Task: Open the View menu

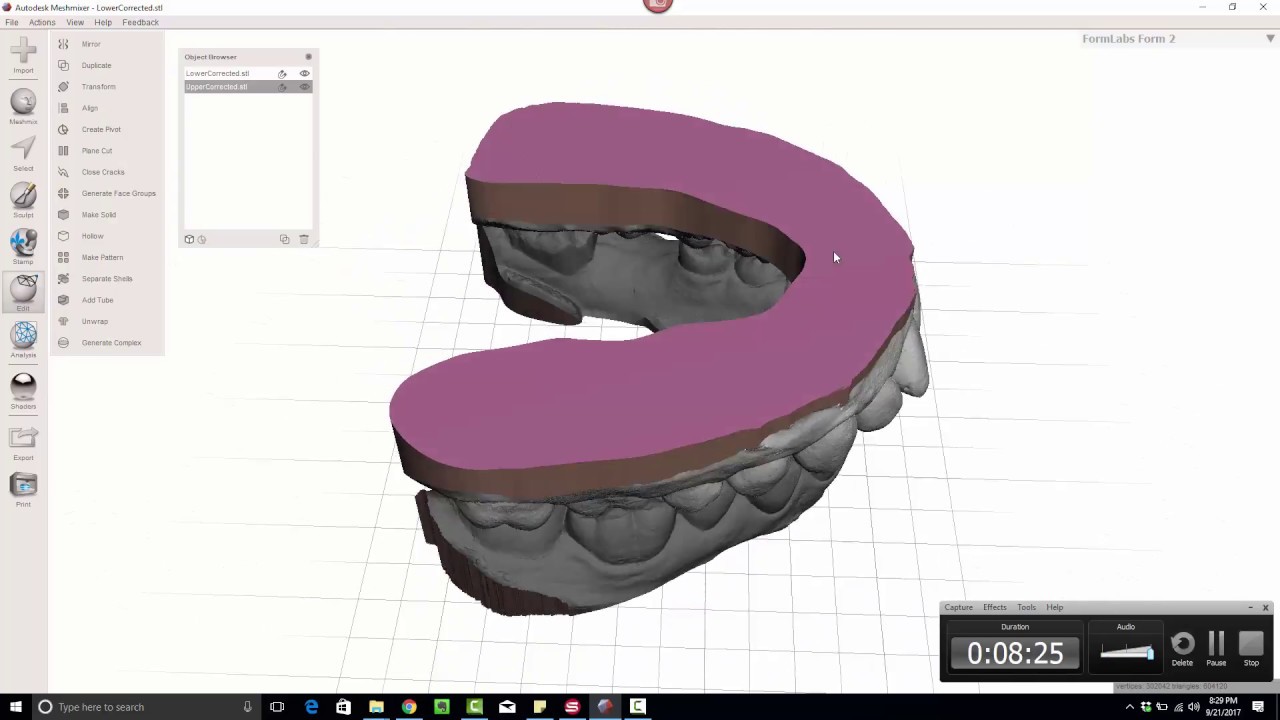Action: coord(75,22)
